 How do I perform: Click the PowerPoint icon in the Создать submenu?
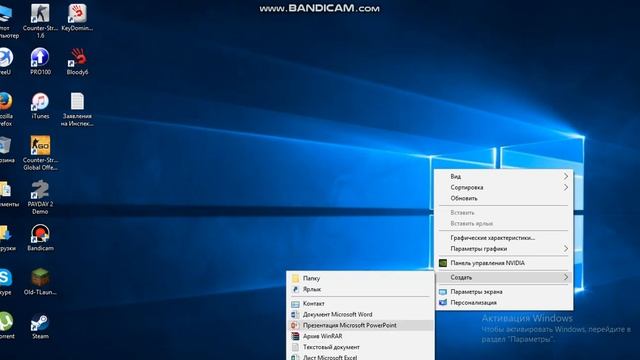[295, 325]
